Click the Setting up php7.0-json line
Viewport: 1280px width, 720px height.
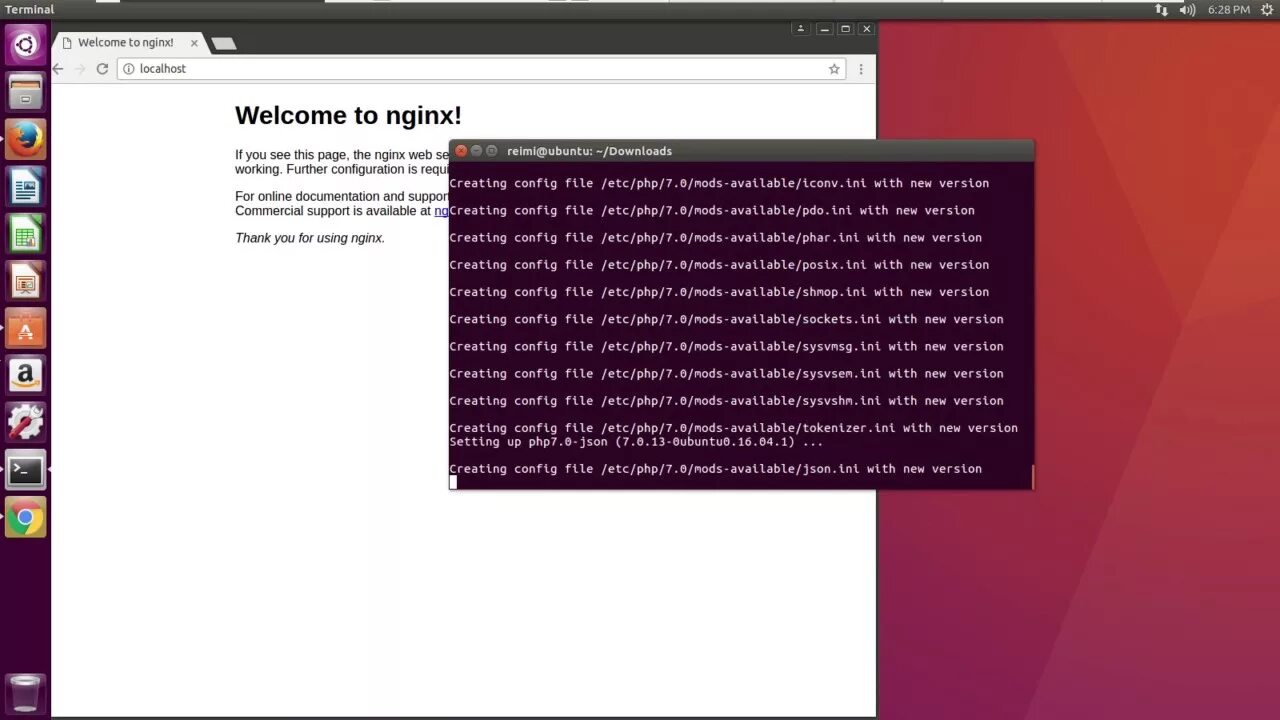(636, 441)
